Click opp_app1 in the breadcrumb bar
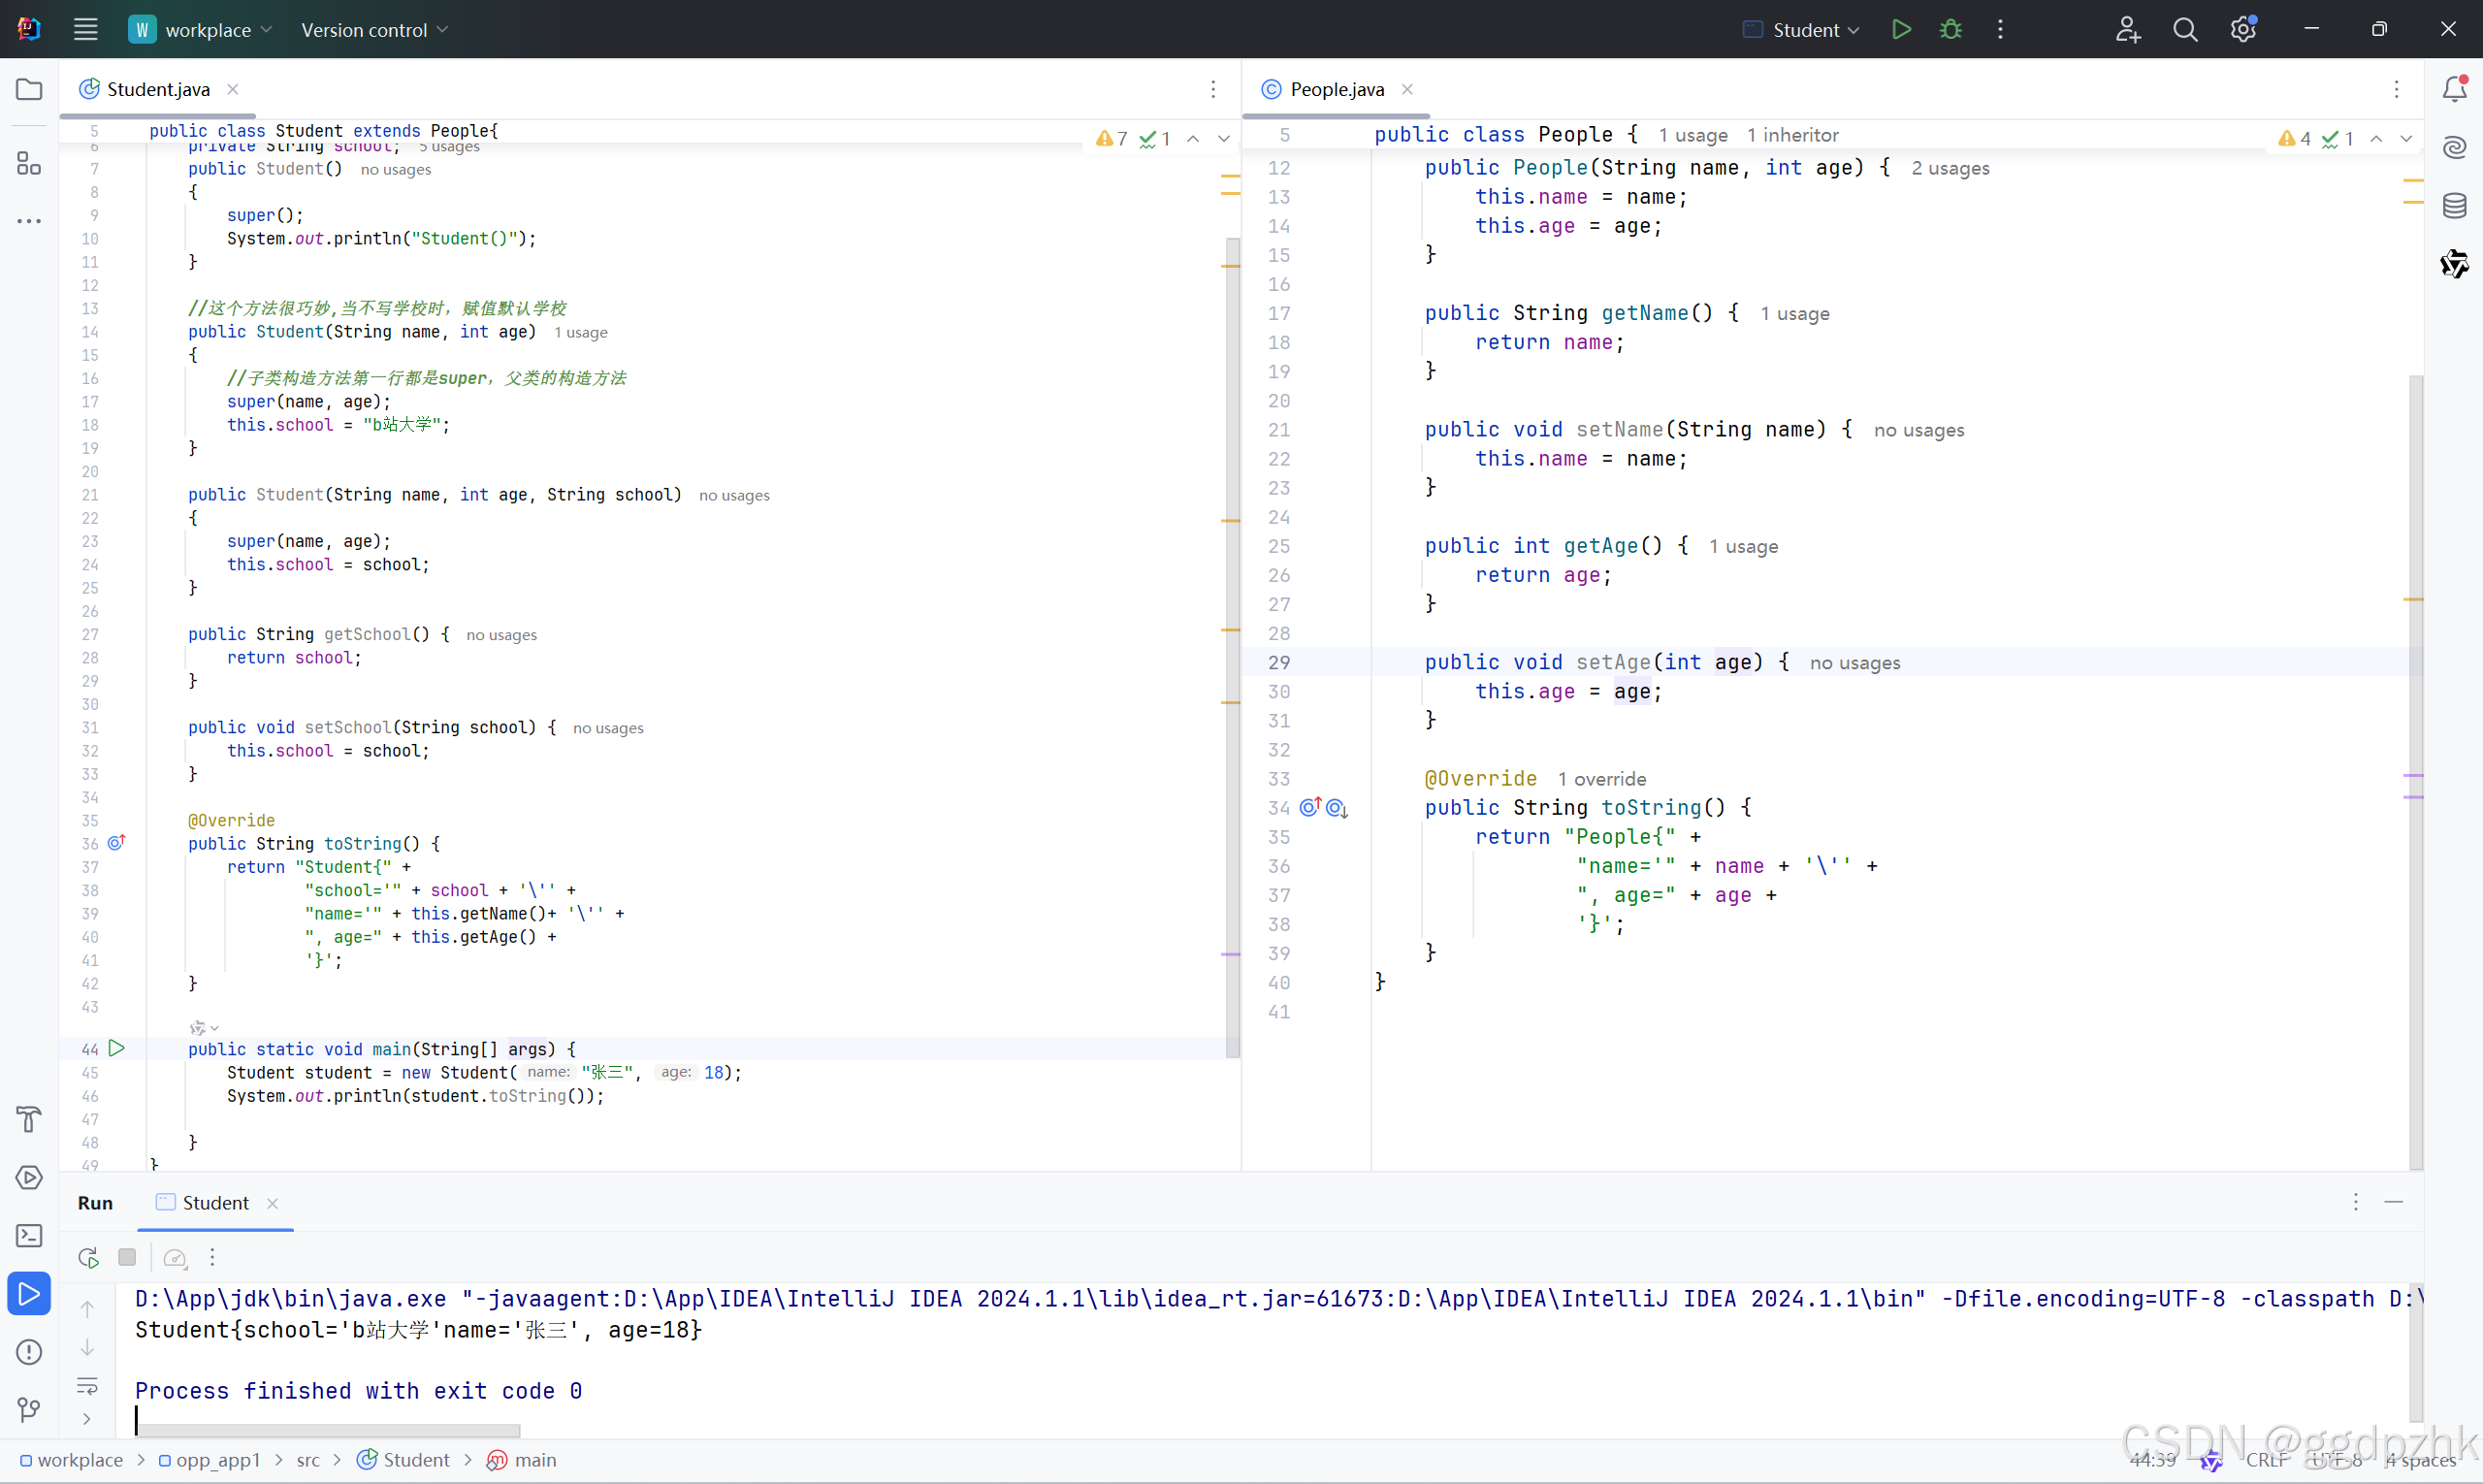Screen dimensions: 2483x1484 click(209, 1460)
